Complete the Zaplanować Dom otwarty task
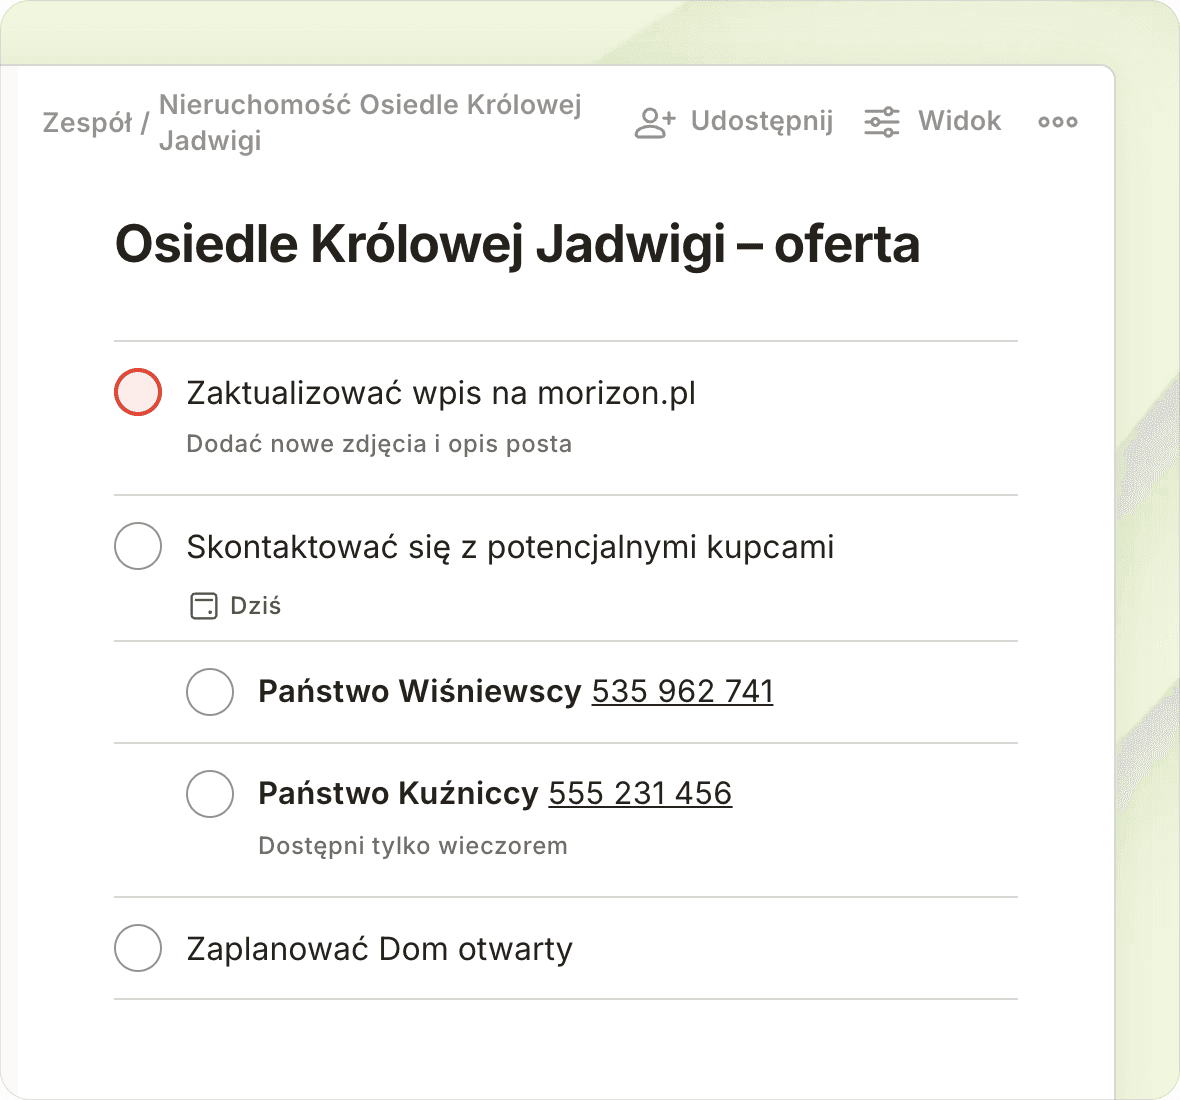This screenshot has width=1180, height=1100. 138,948
